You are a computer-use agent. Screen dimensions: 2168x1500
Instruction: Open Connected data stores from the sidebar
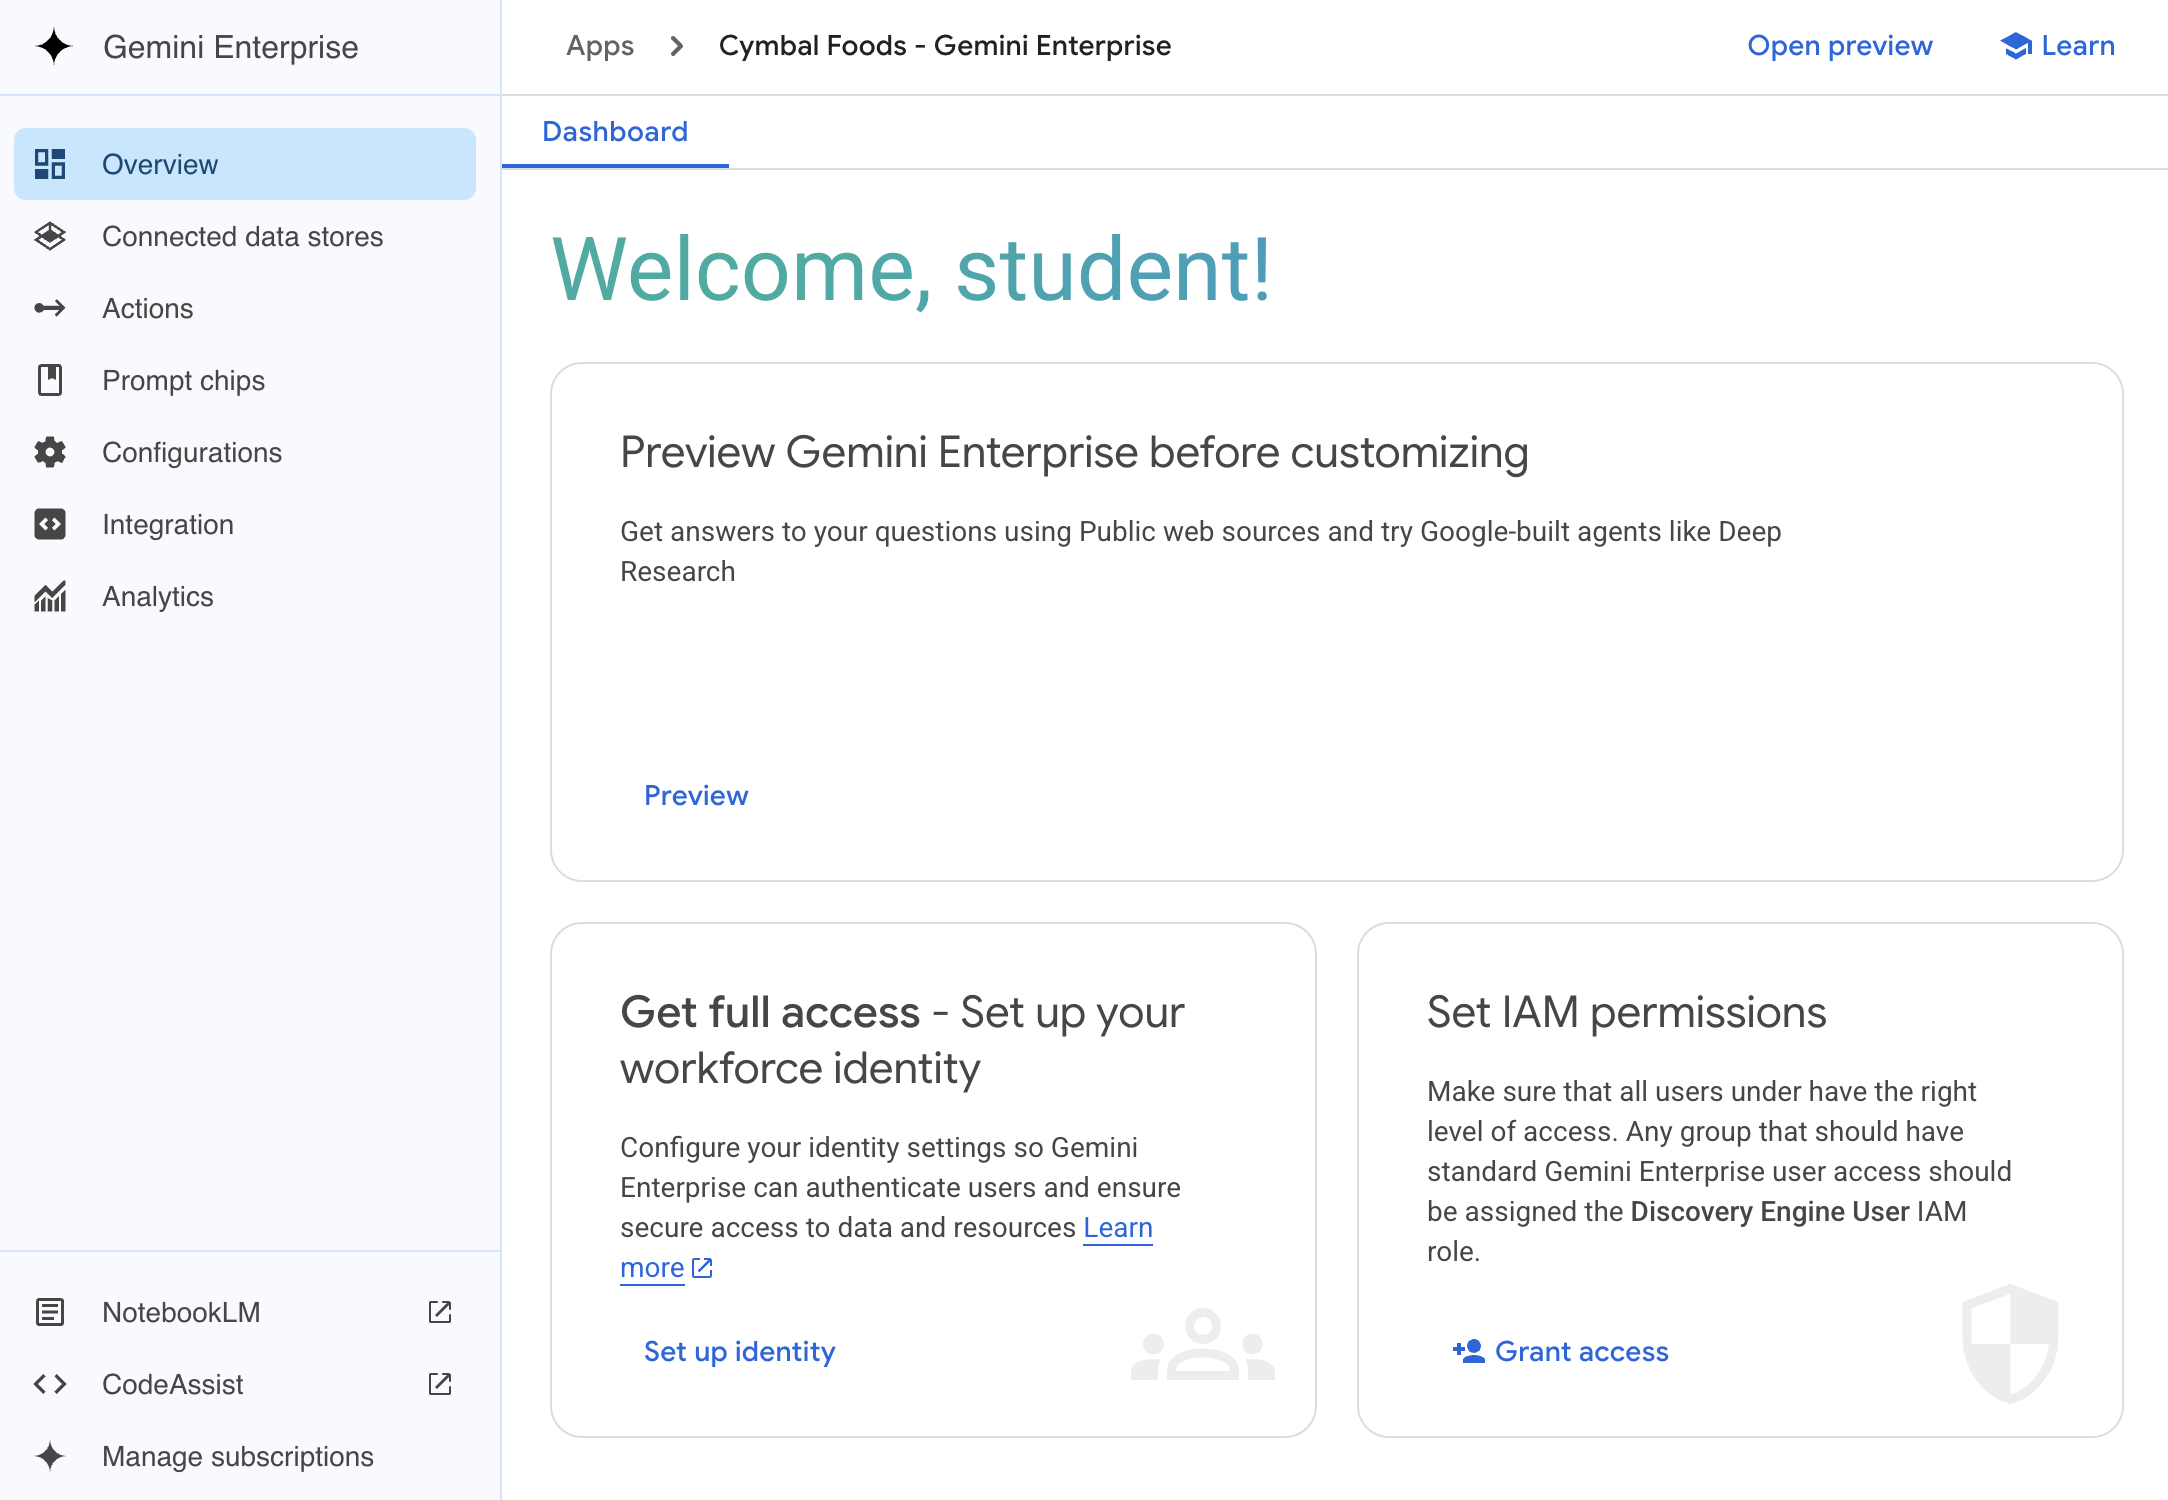(242, 236)
